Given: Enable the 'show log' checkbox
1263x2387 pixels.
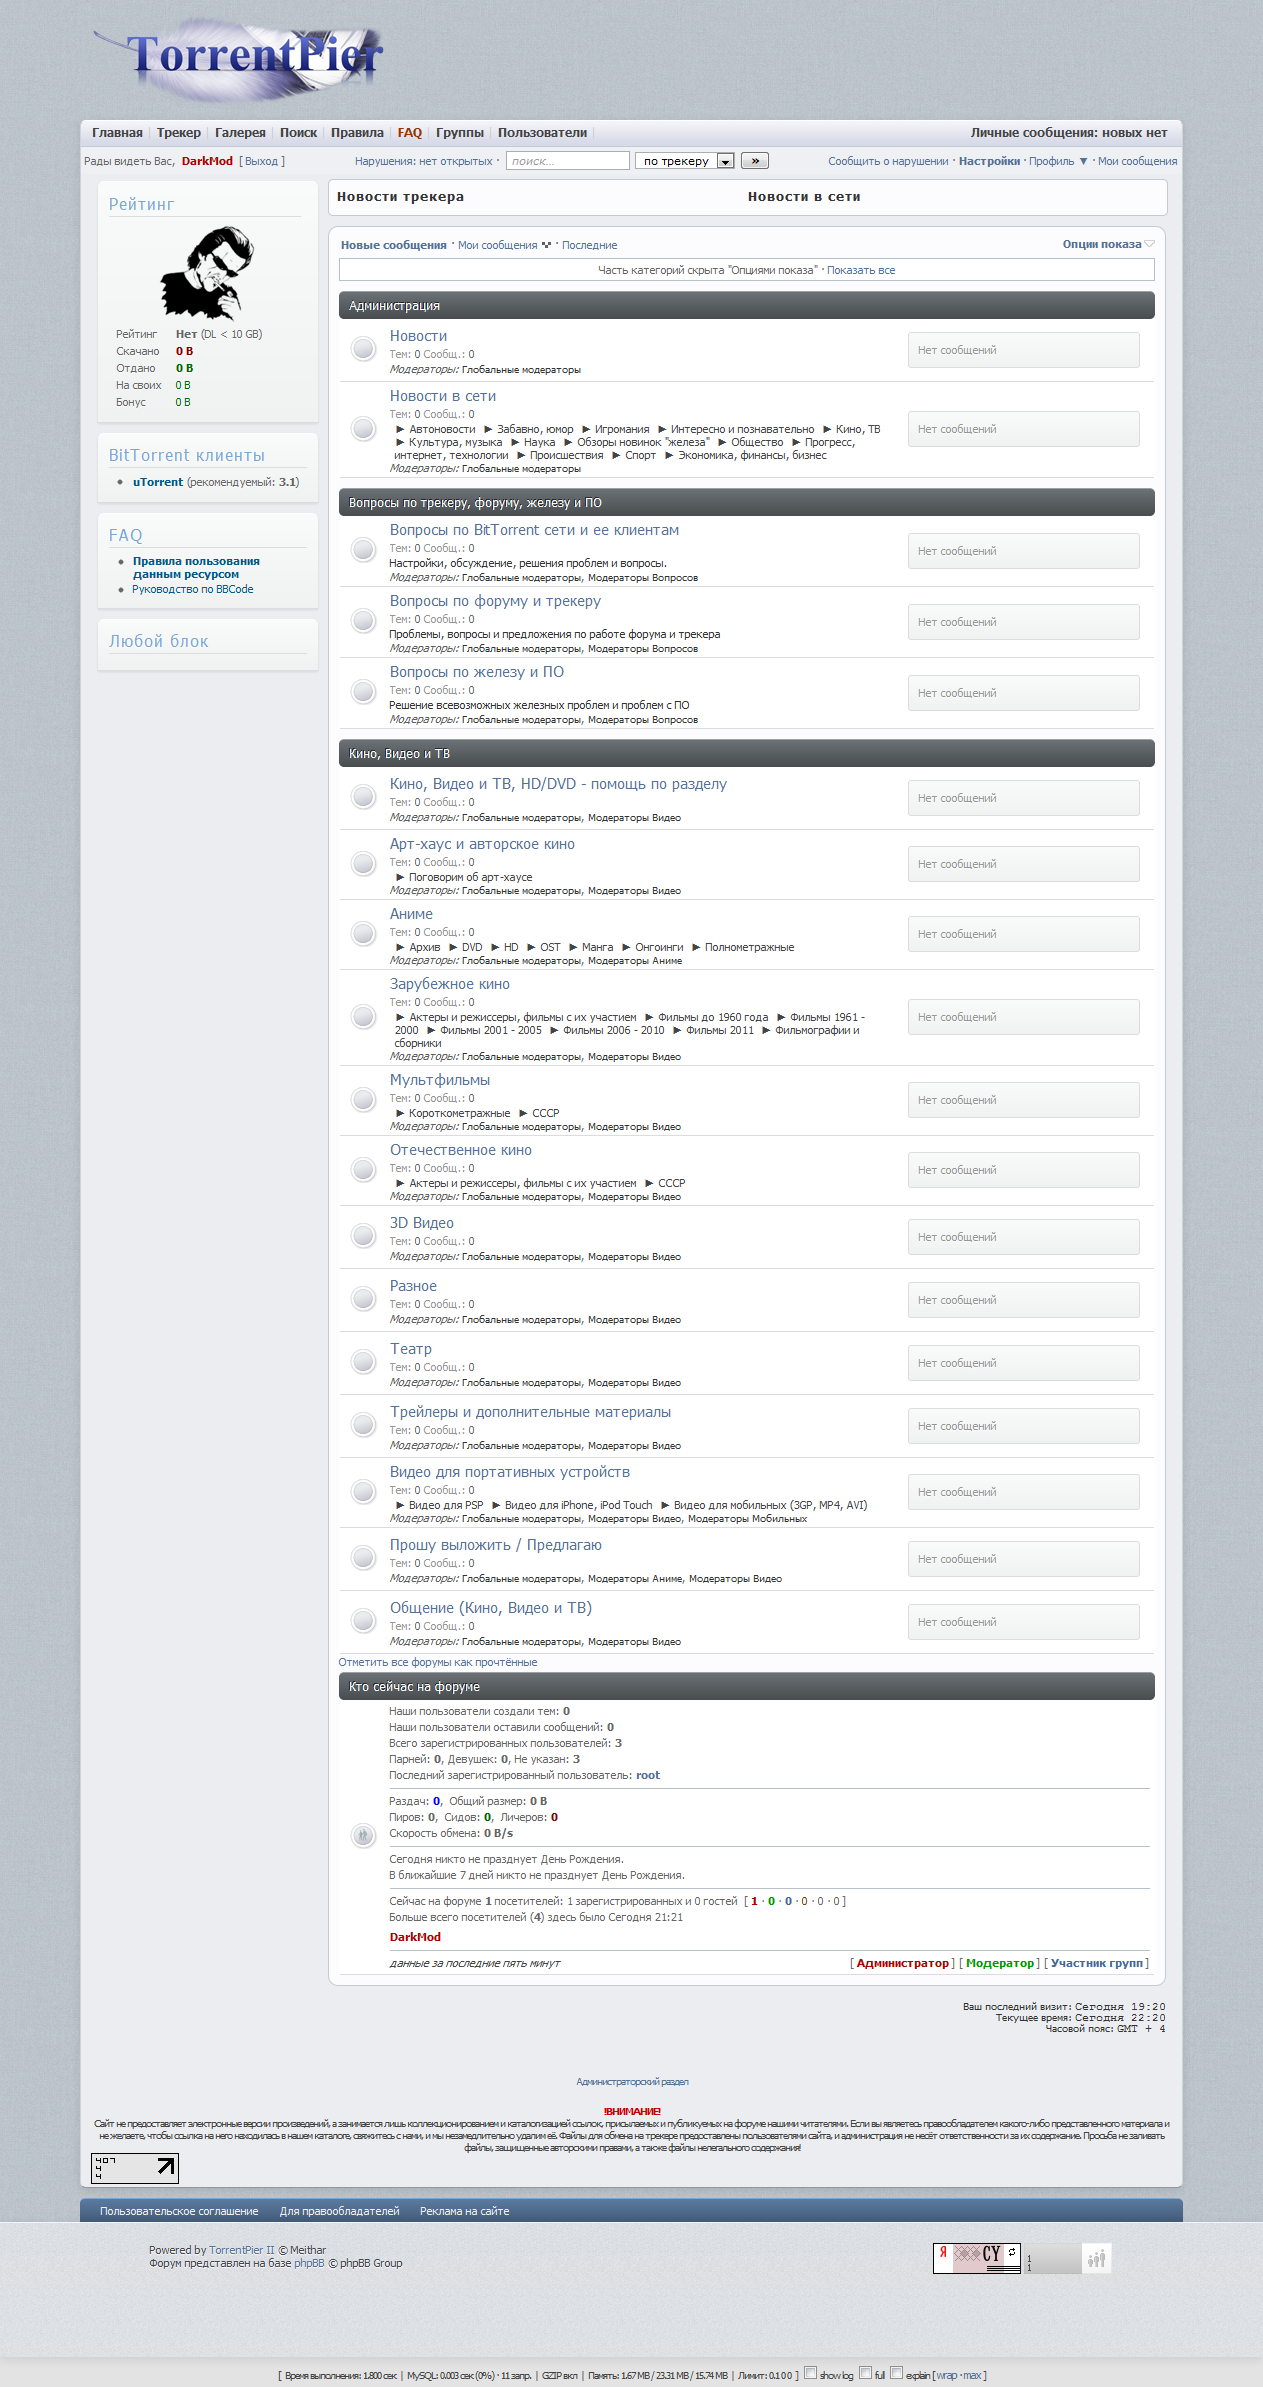Looking at the screenshot, I should [811, 2372].
